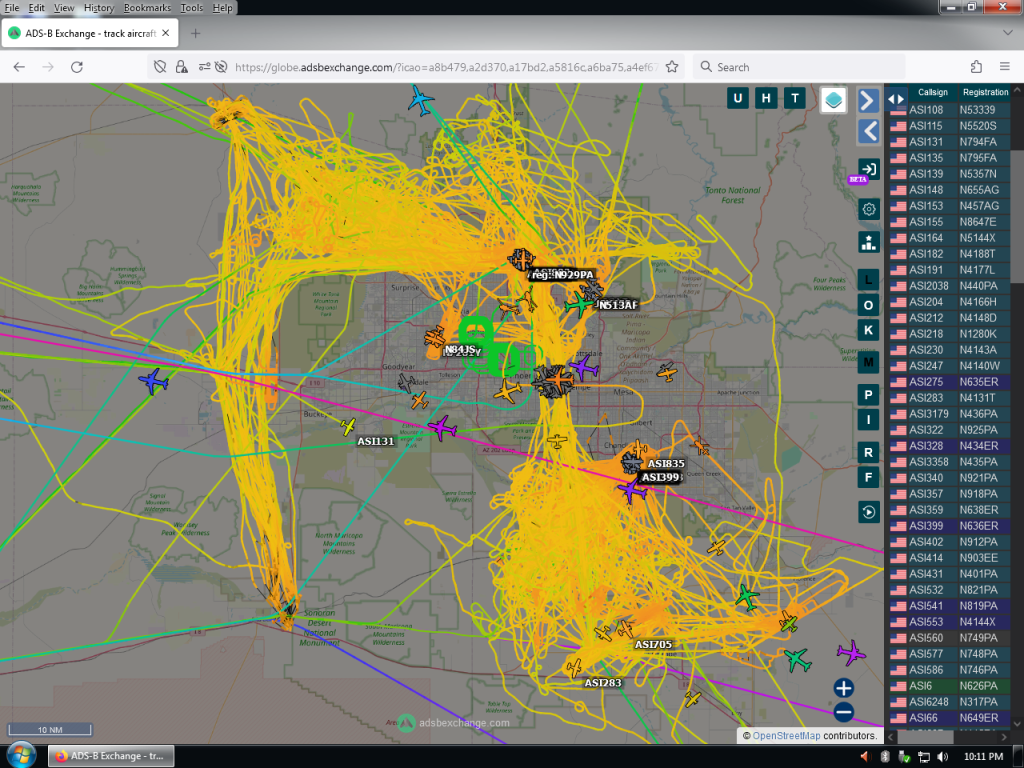Select the green N513AF aircraft icon
Viewport: 1024px width, 768px height.
click(x=579, y=304)
